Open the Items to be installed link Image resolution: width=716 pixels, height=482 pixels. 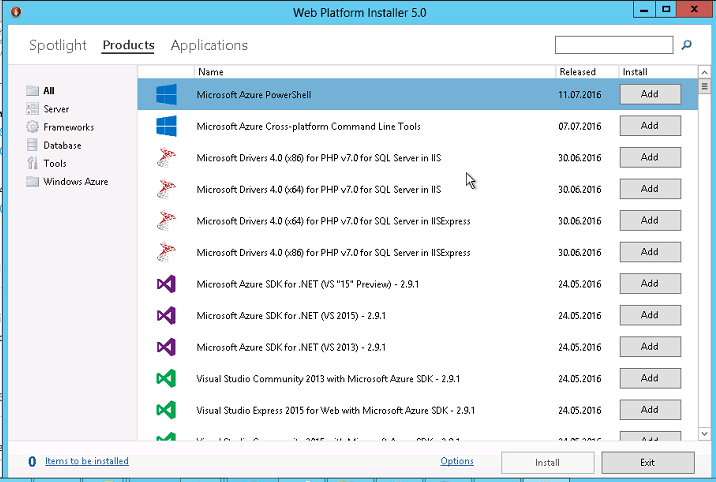point(86,461)
